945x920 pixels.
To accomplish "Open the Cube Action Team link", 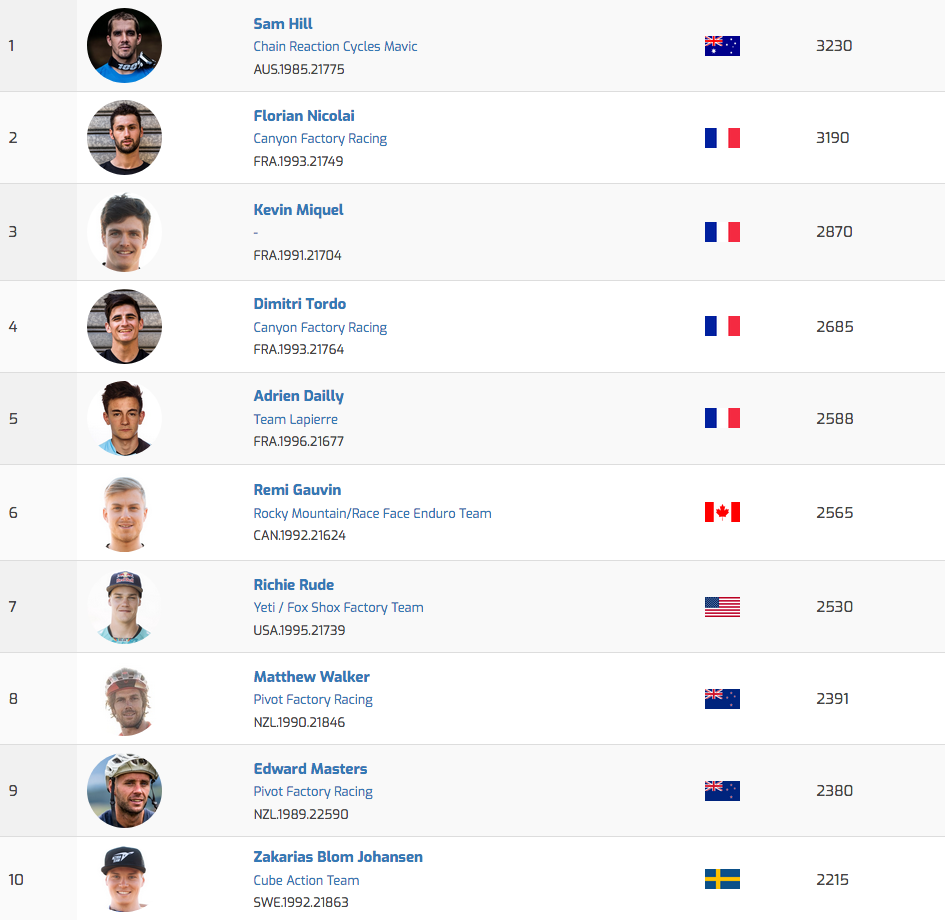I will coord(306,880).
